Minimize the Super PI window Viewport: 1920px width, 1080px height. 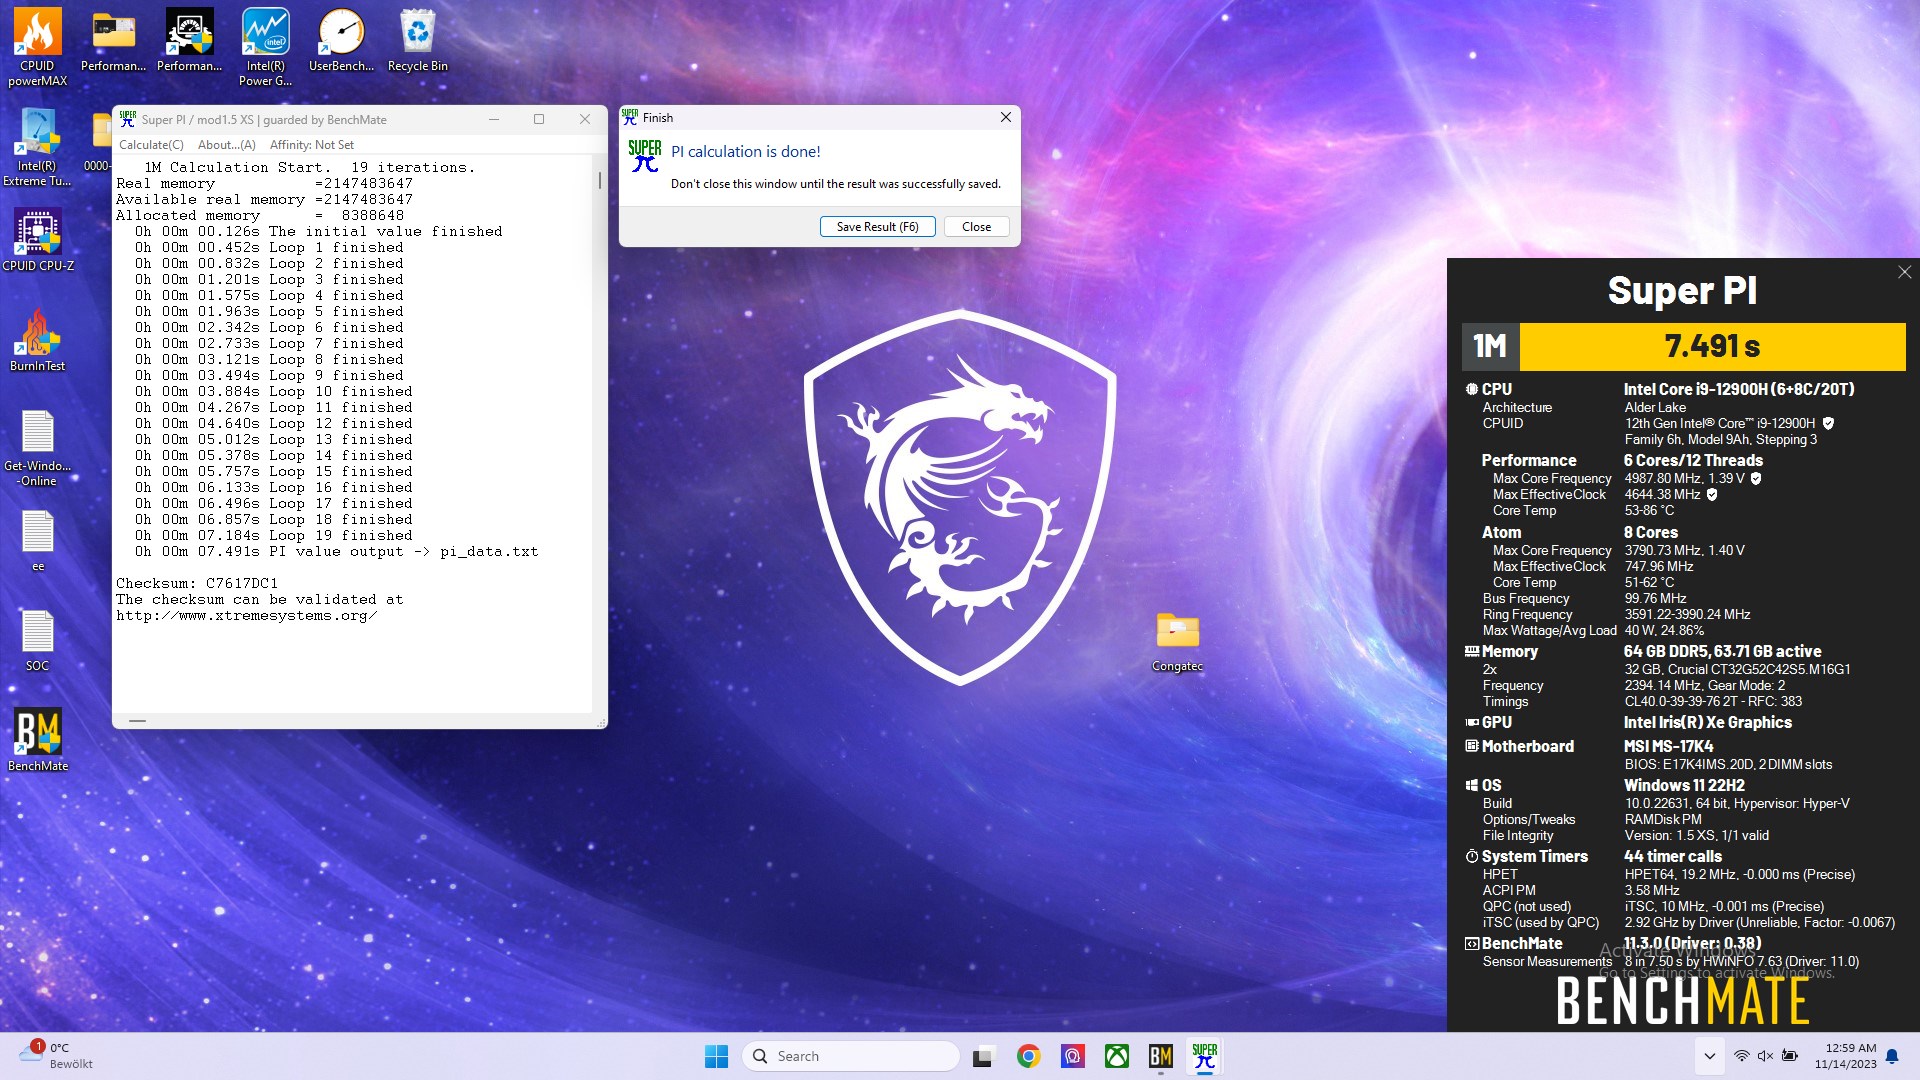pos(493,119)
